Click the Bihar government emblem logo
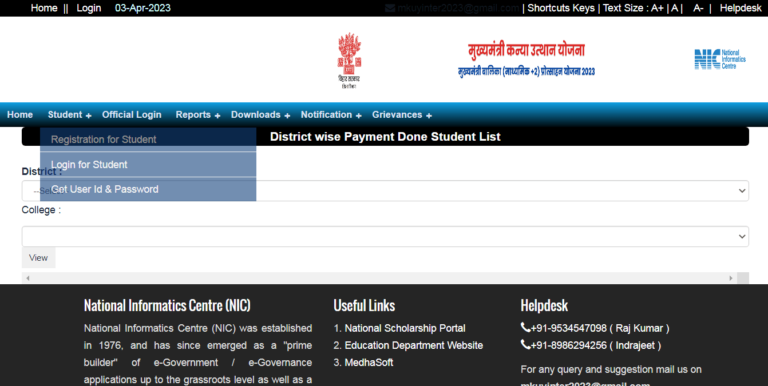Viewport: 768px width, 386px height. 349,61
